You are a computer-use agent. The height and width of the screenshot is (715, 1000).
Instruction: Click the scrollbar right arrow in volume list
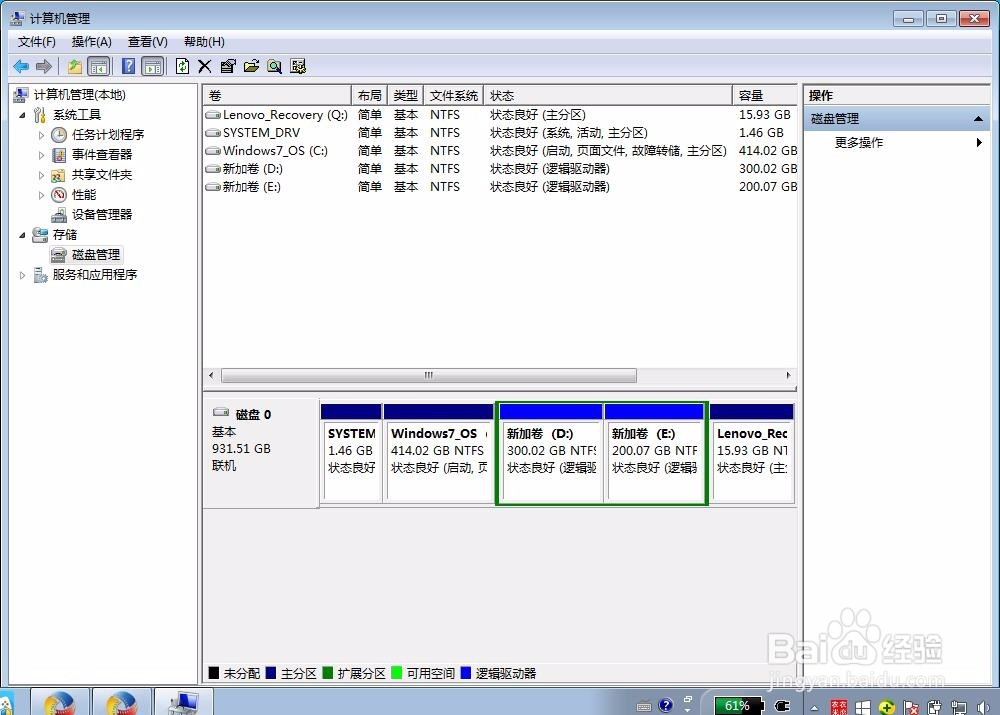point(788,376)
